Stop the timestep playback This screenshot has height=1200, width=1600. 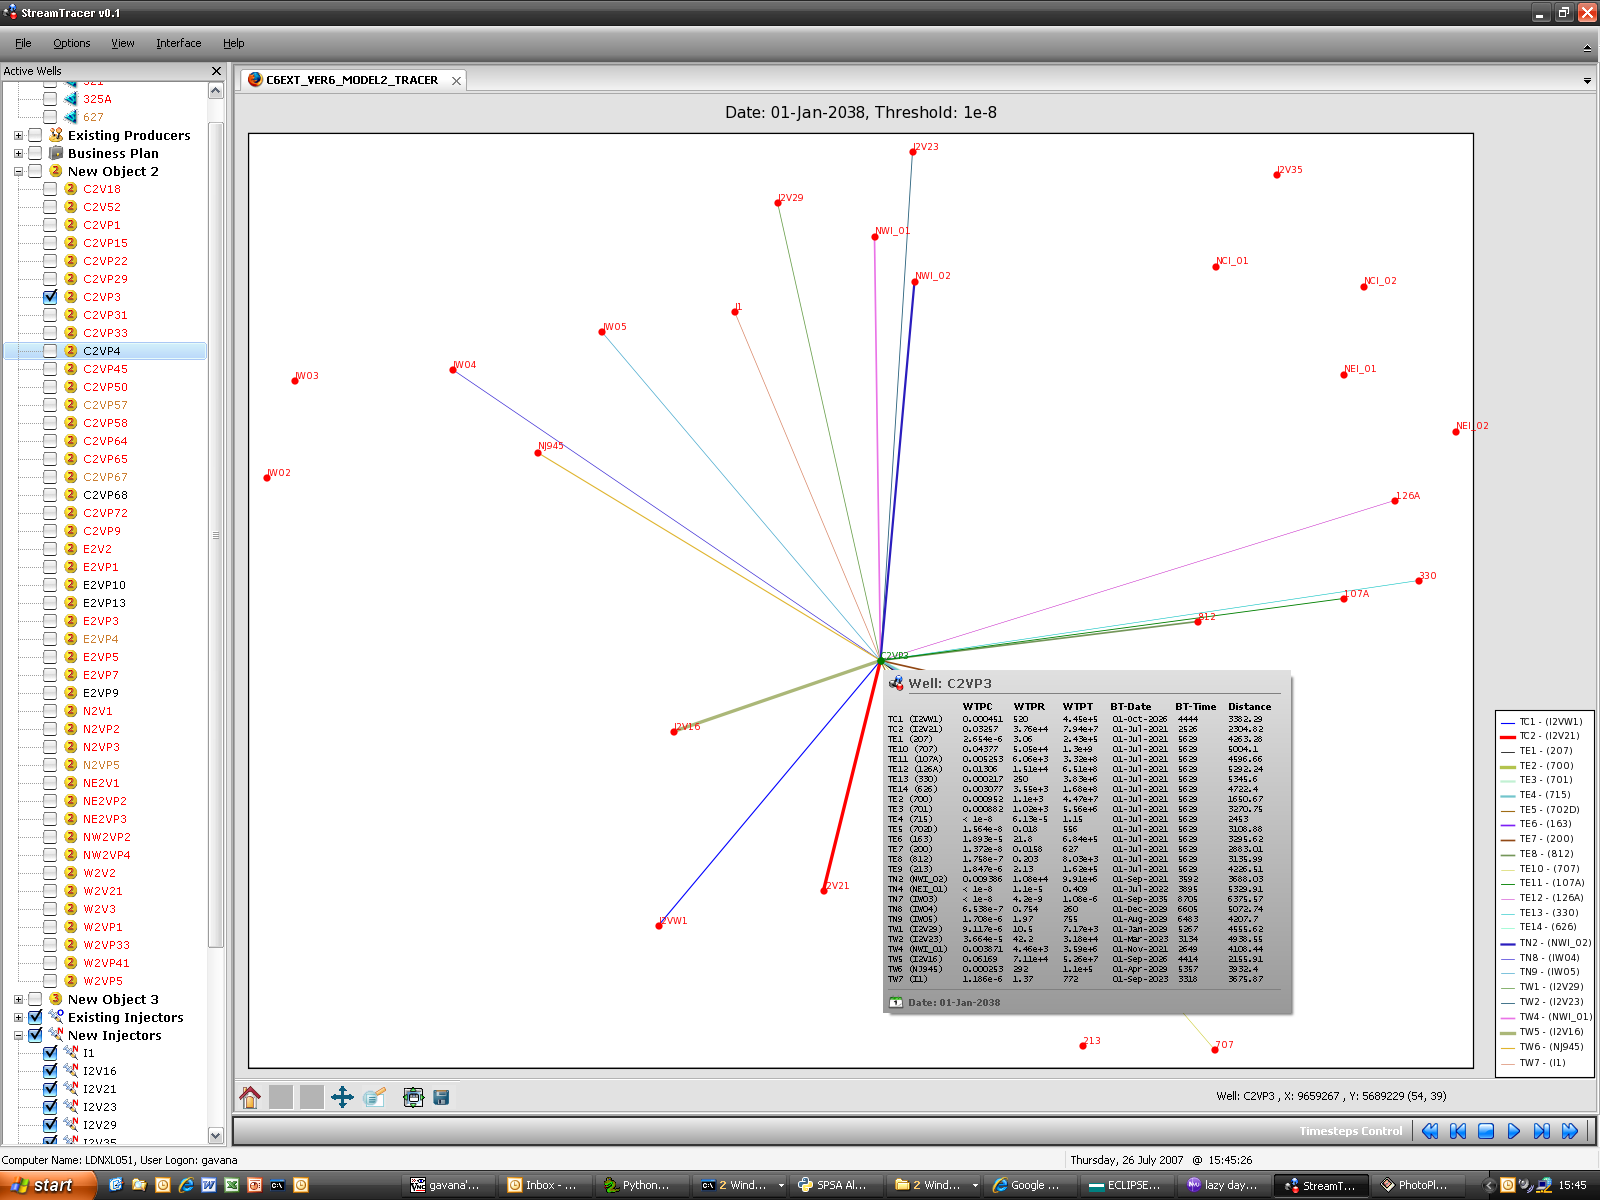(x=1486, y=1131)
